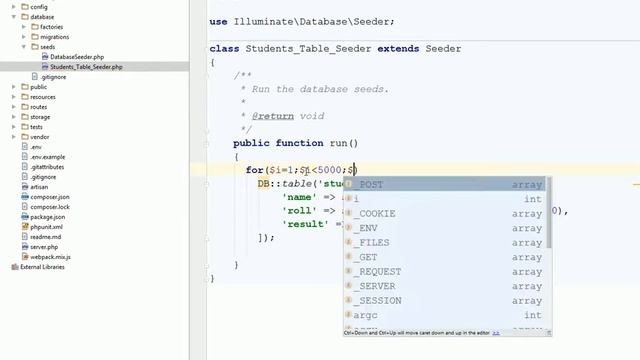Choose variable i from the completion list
640x360 pixels.
click(445, 199)
